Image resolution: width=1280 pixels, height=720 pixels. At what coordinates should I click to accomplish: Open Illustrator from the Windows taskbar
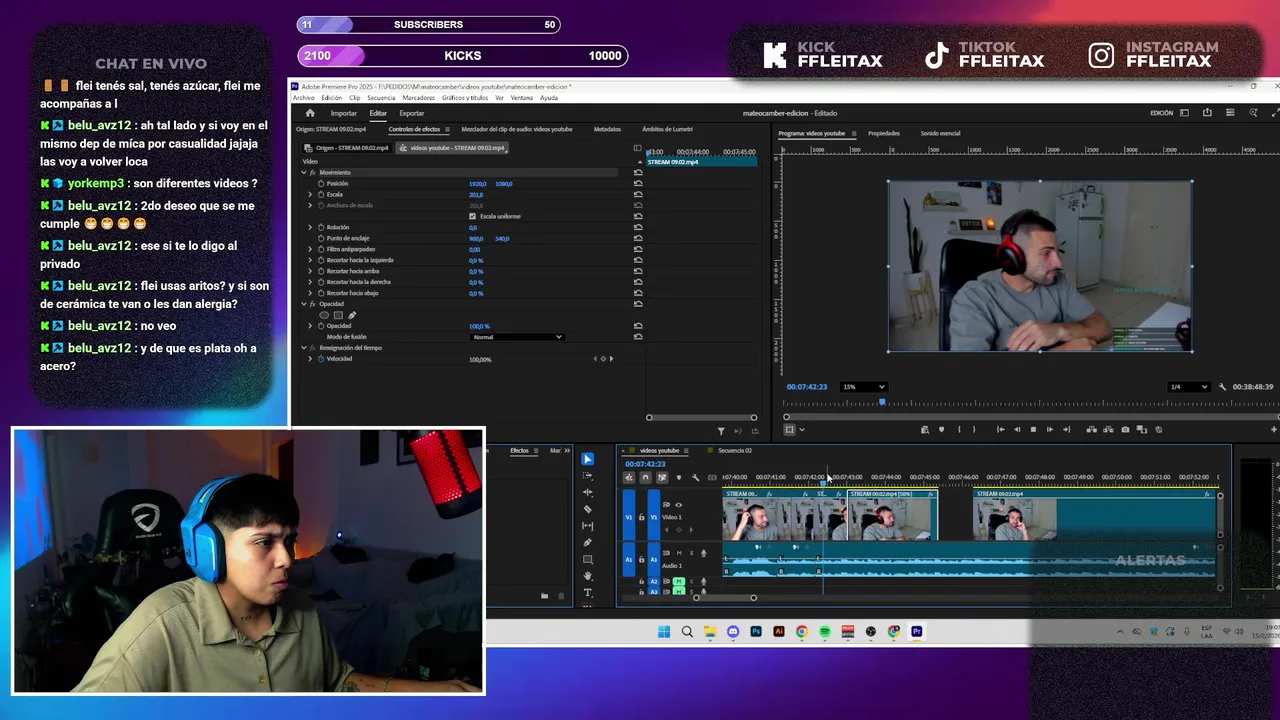pyautogui.click(x=779, y=631)
